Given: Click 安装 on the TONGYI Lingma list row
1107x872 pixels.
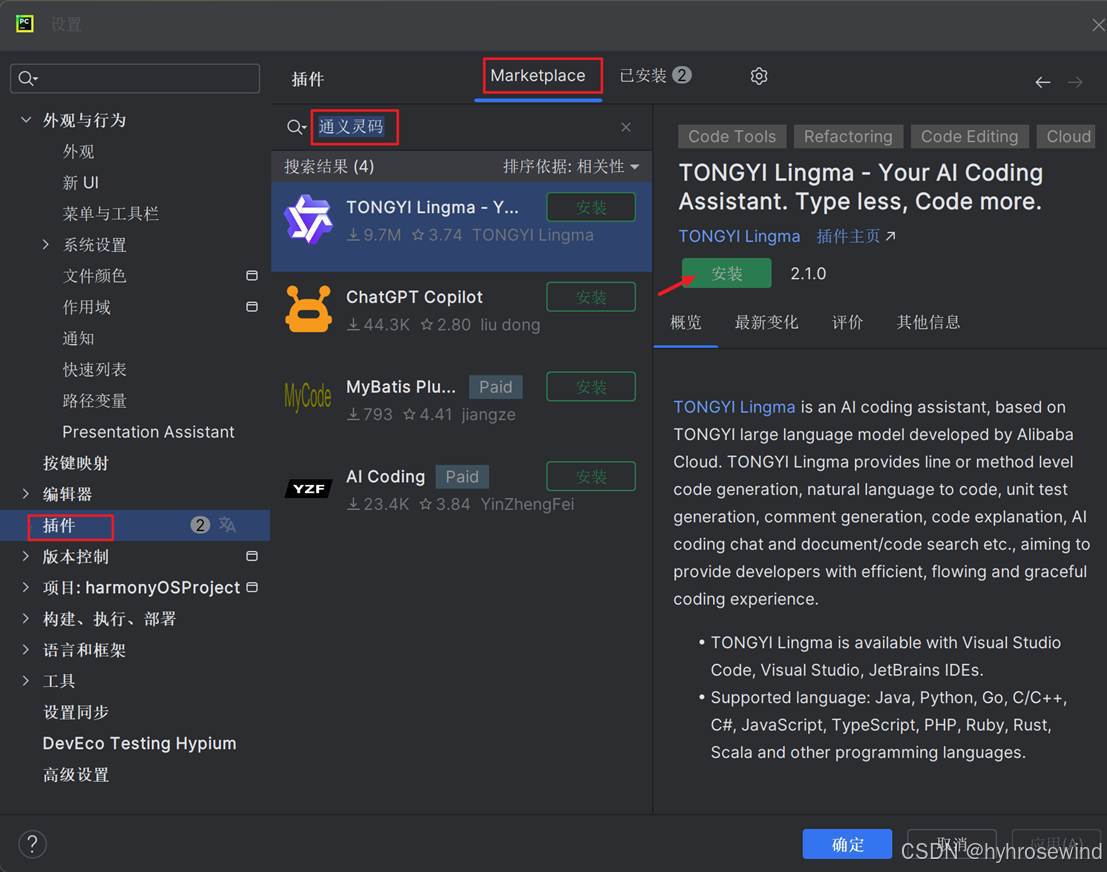Looking at the screenshot, I should (591, 208).
